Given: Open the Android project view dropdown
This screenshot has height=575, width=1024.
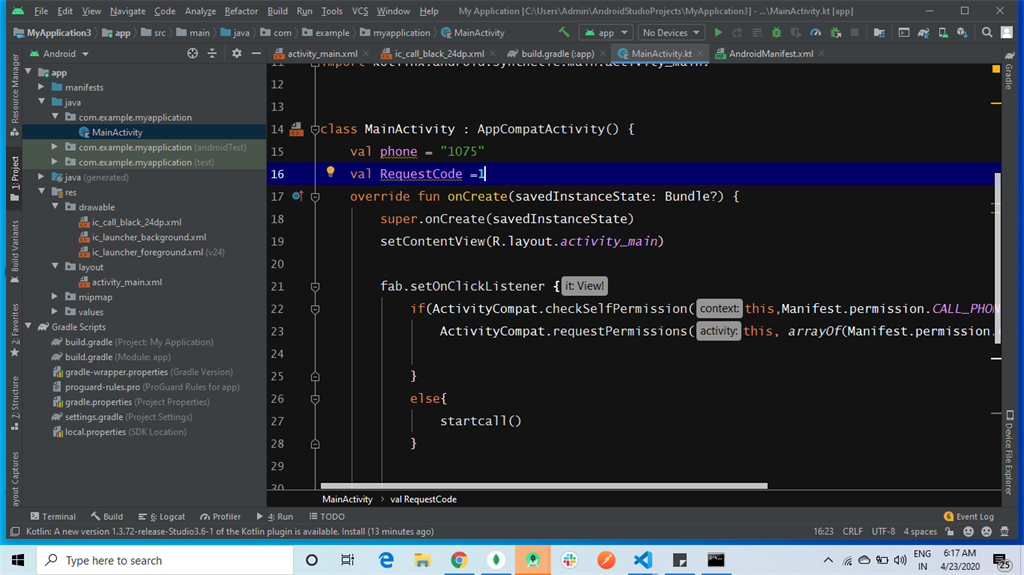Looking at the screenshot, I should coord(59,54).
